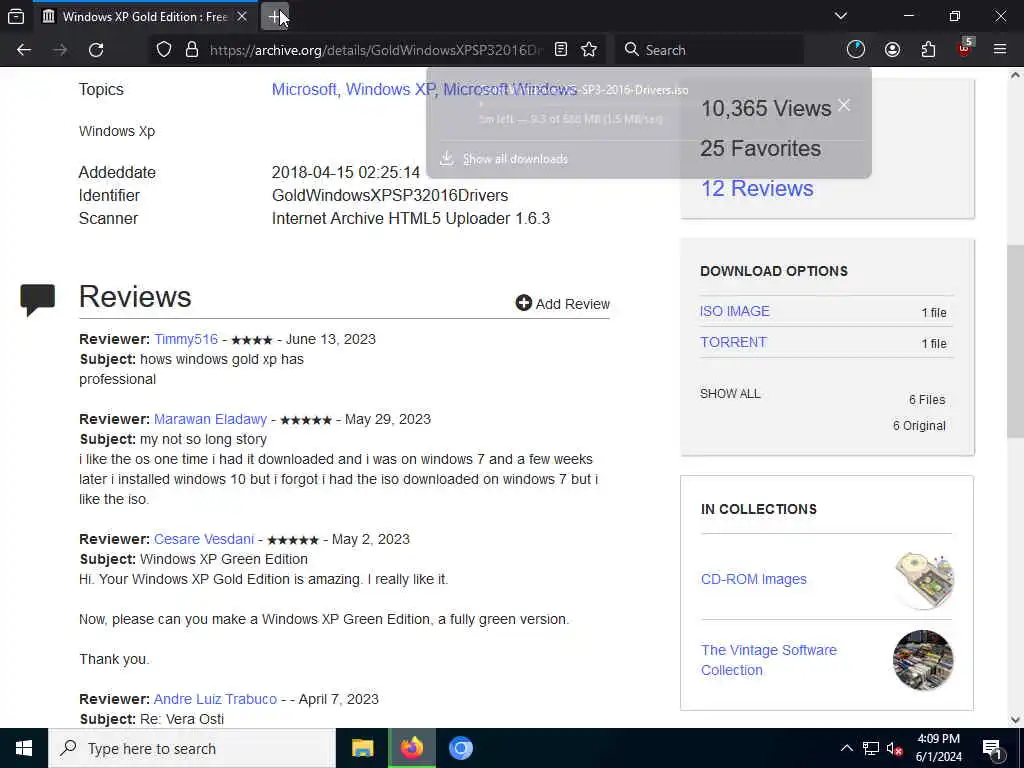Open reviewer Marawan Eladawy profile
1024x768 pixels.
[210, 419]
